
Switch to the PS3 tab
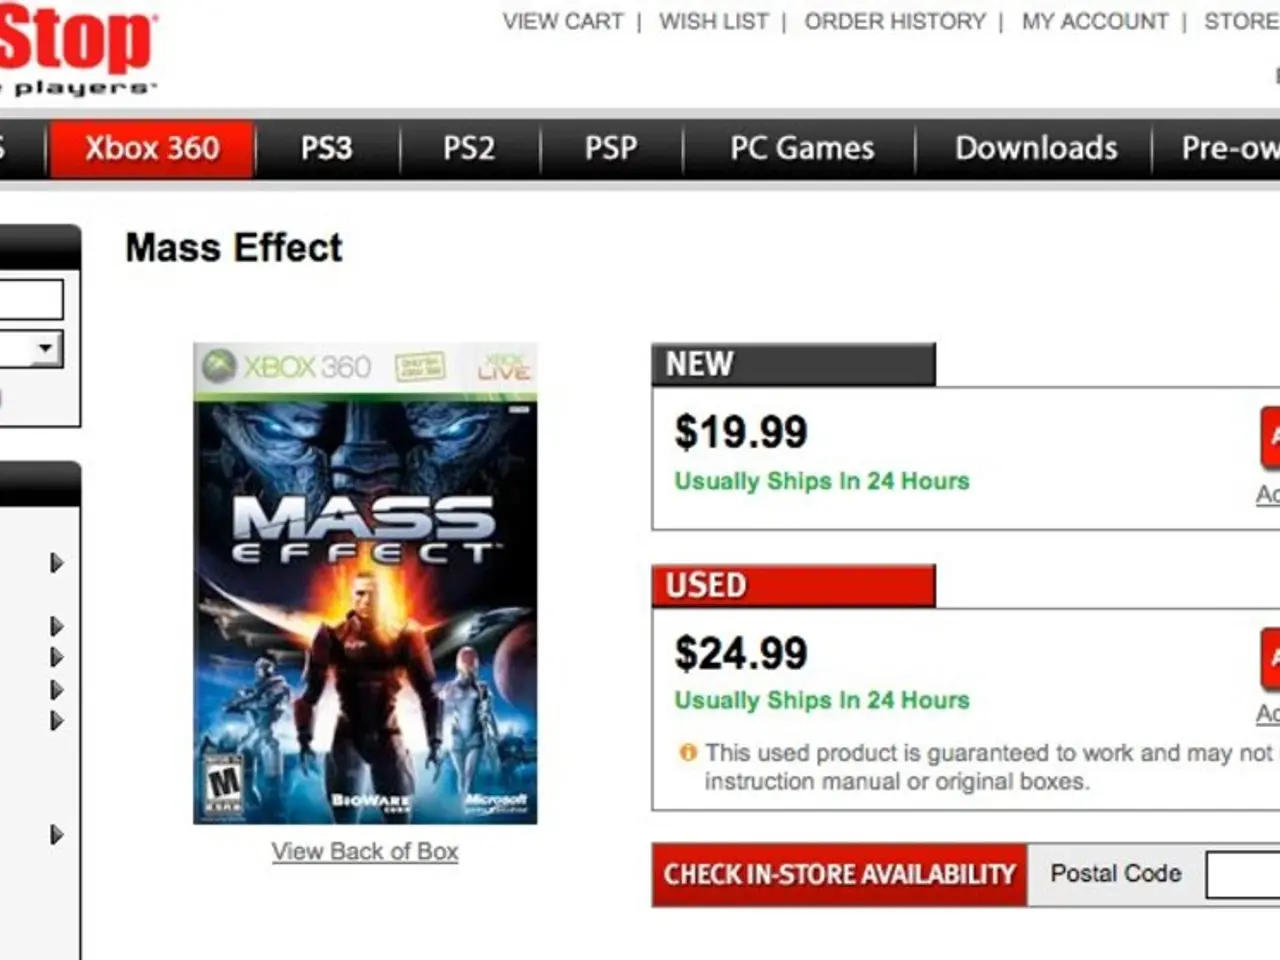point(327,148)
